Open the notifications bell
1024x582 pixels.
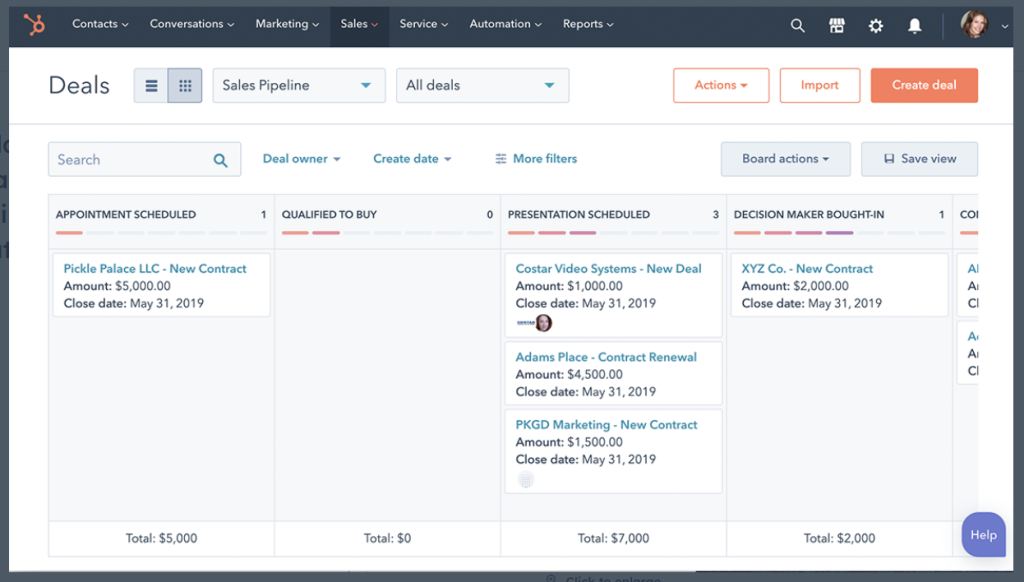pyautogui.click(x=913, y=26)
